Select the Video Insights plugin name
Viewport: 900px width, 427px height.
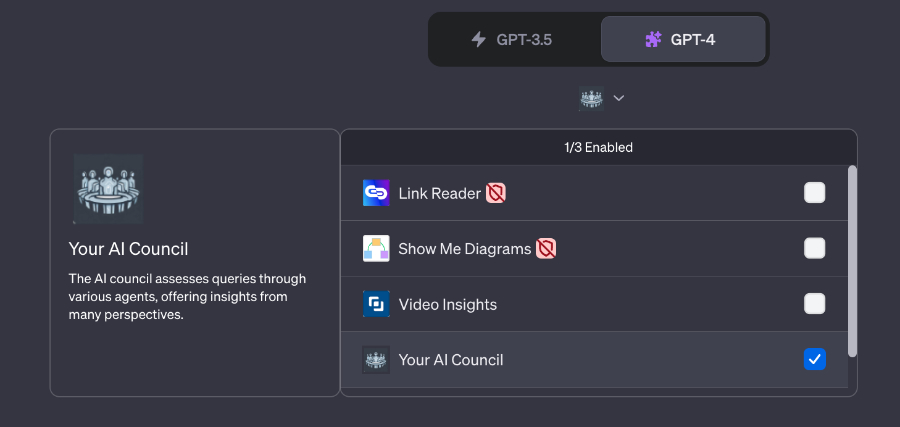click(x=448, y=304)
